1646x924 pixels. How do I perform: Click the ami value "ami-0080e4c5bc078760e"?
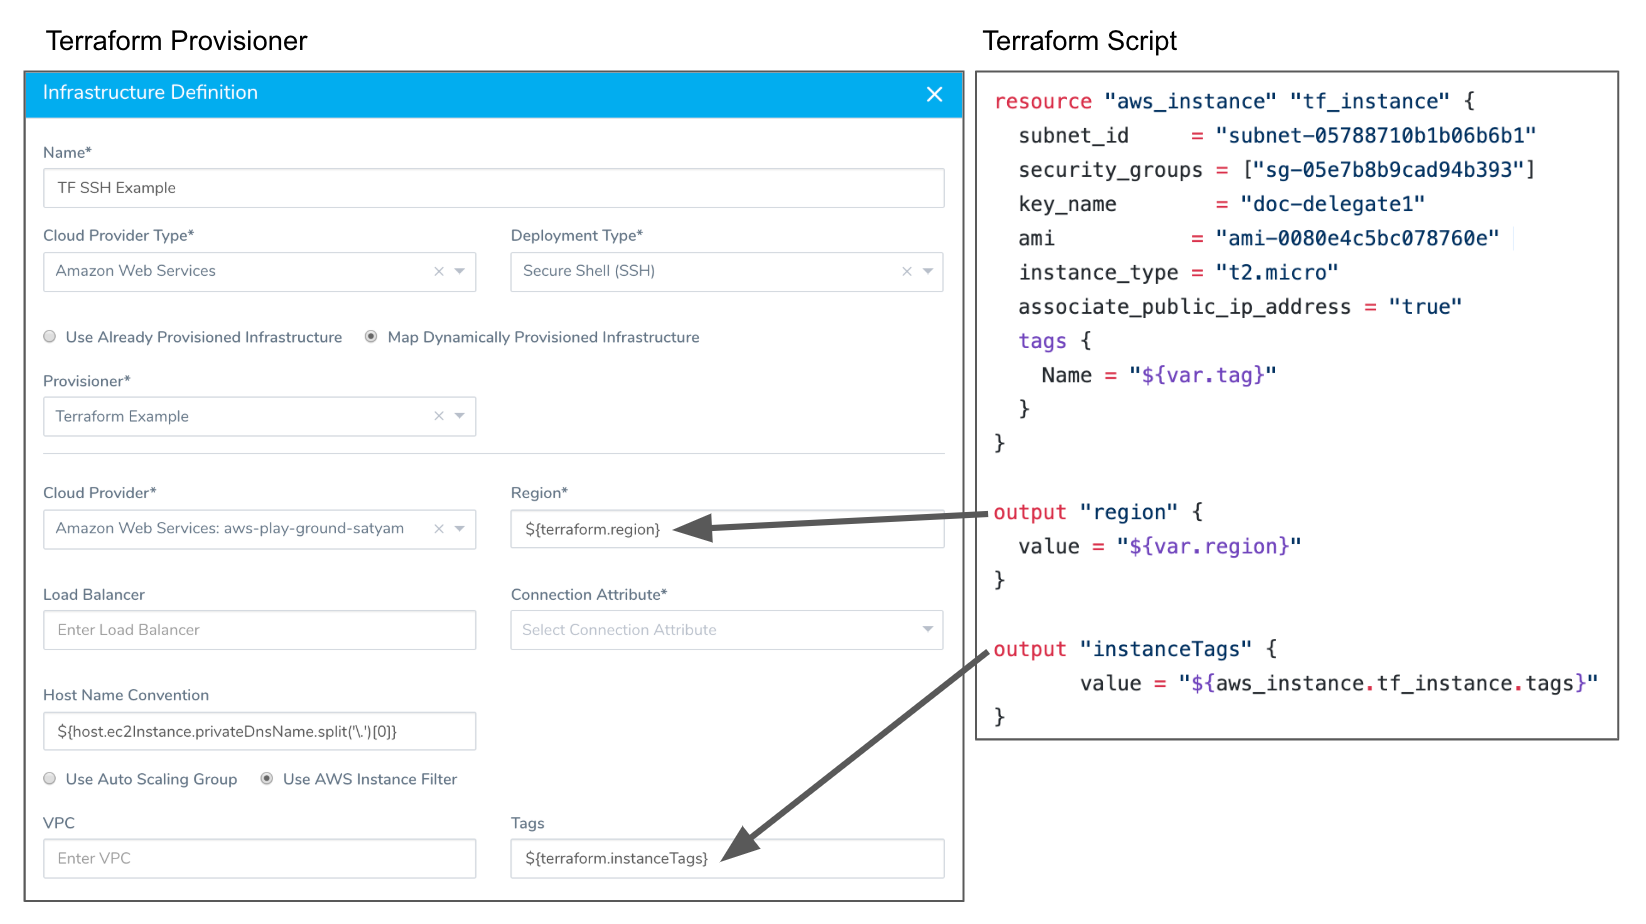click(x=1357, y=238)
